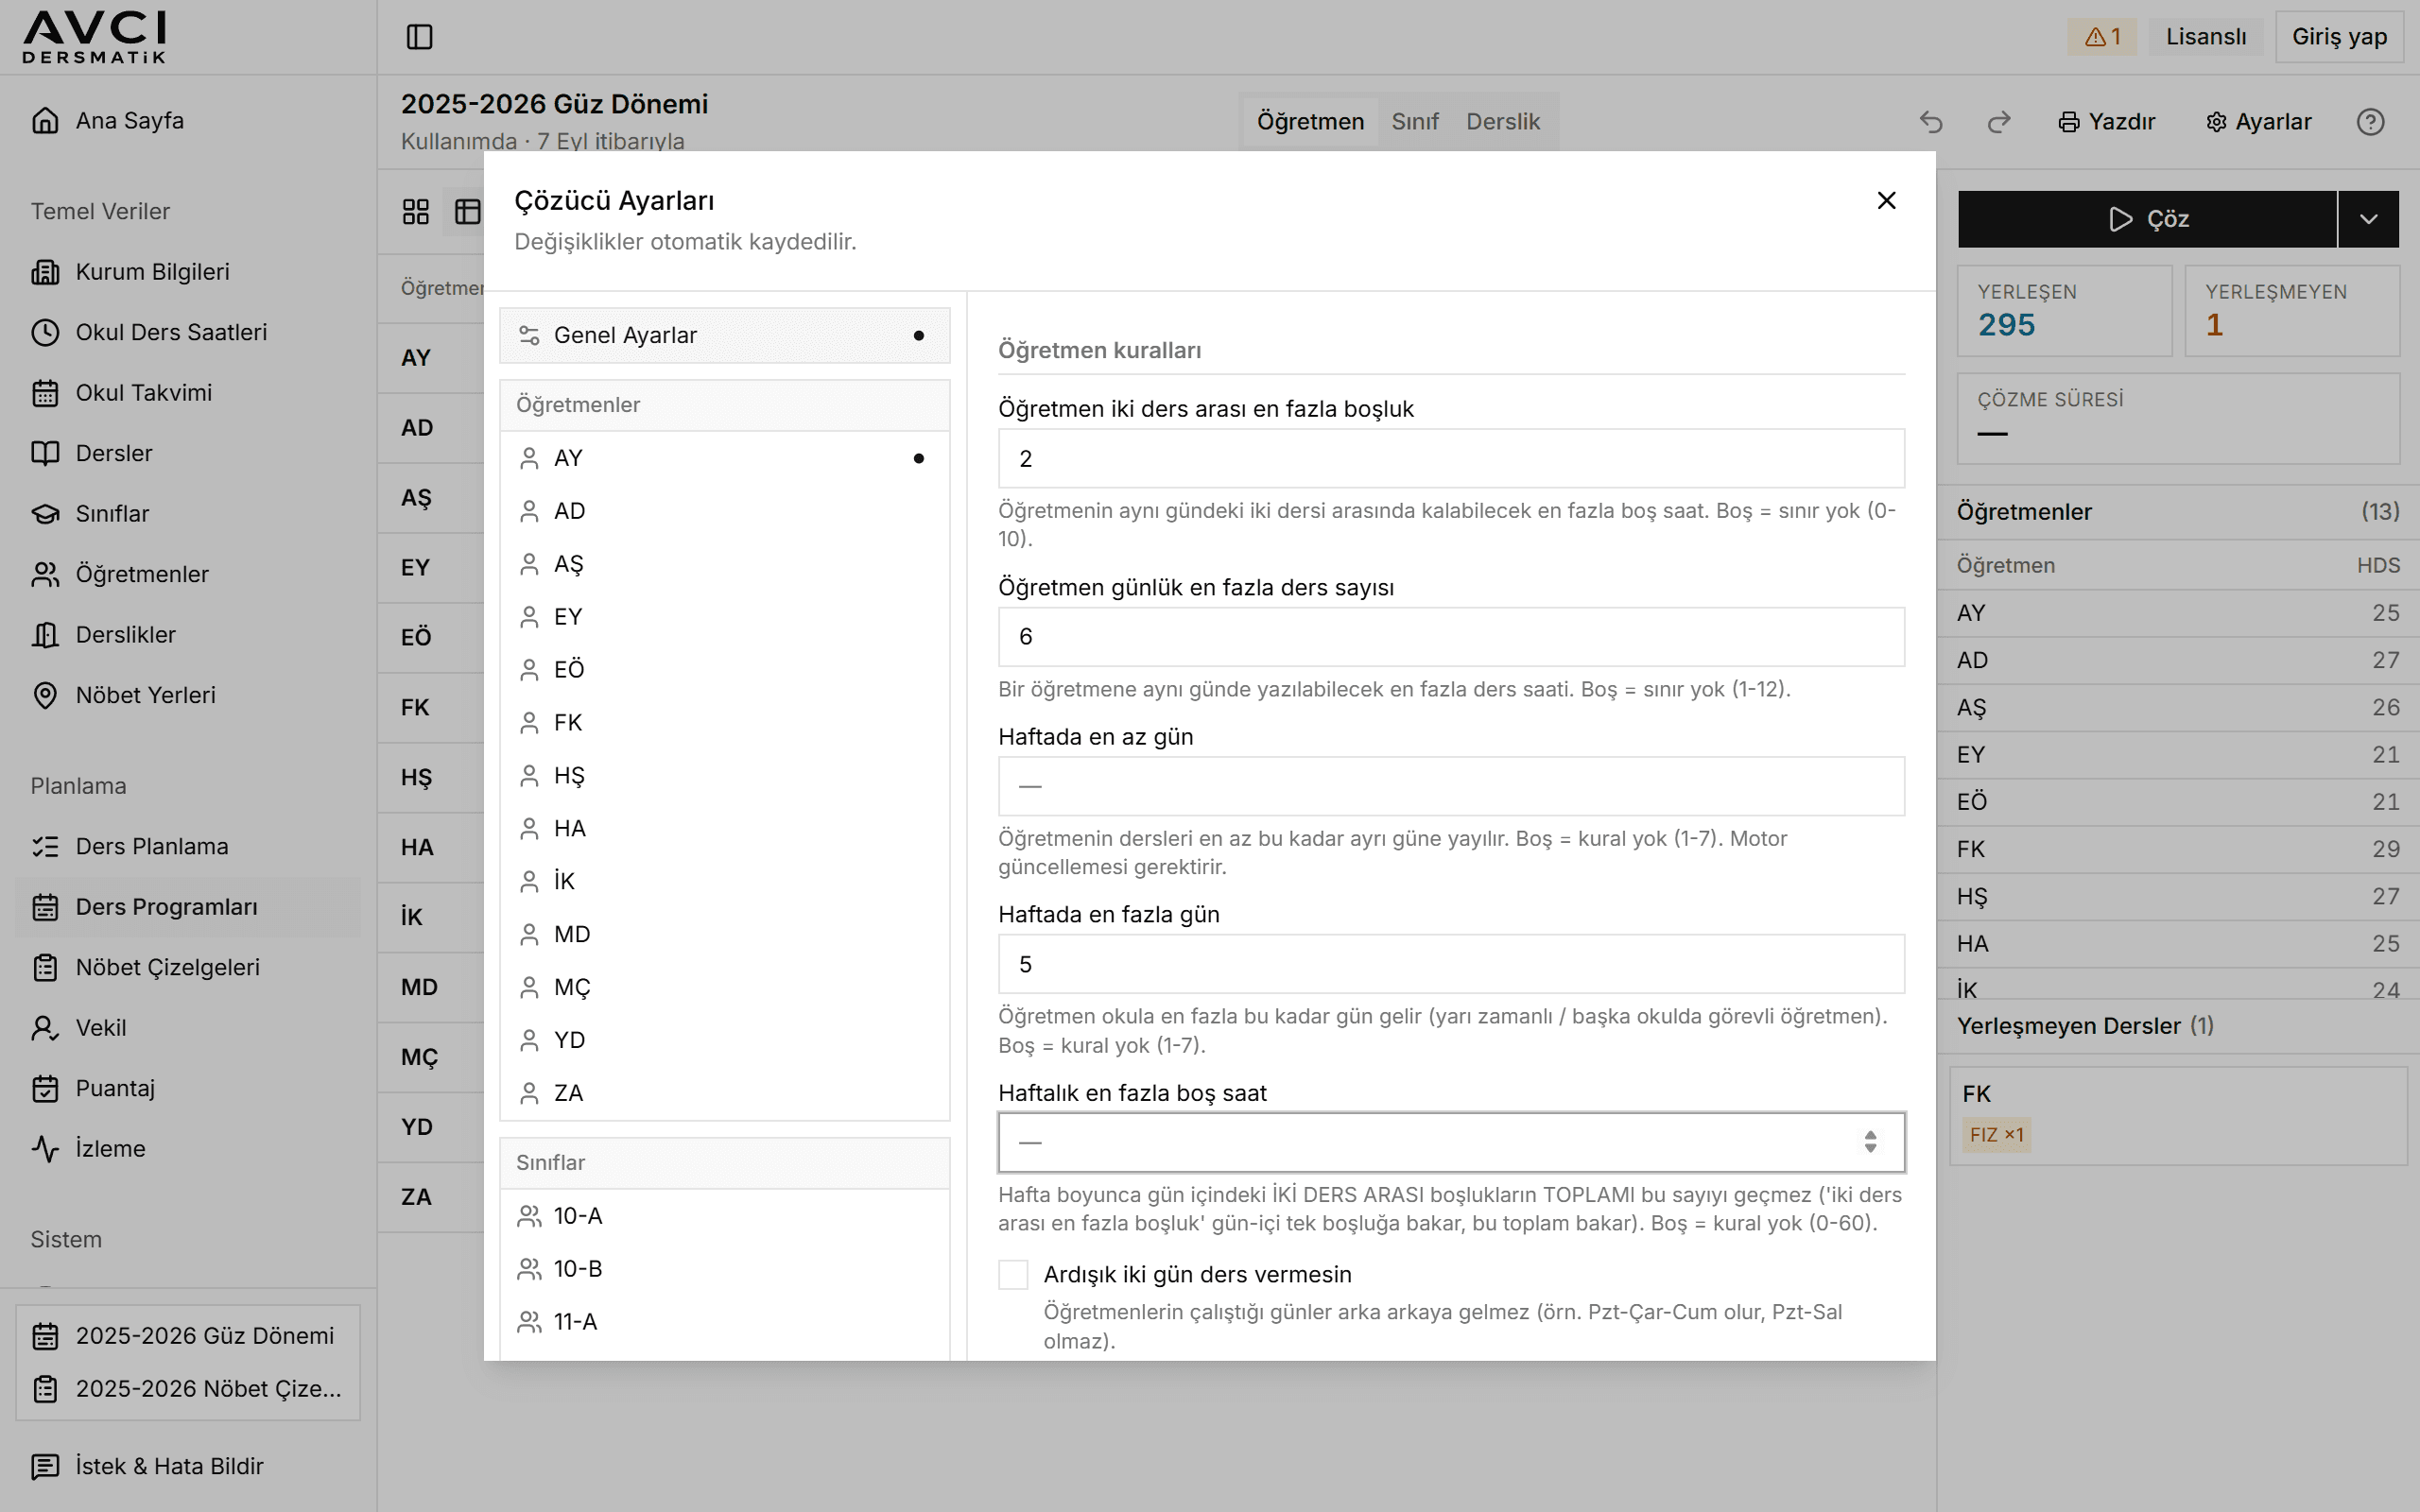Open Okul Takvimi page
2420x1512 pixels.
coord(188,393)
